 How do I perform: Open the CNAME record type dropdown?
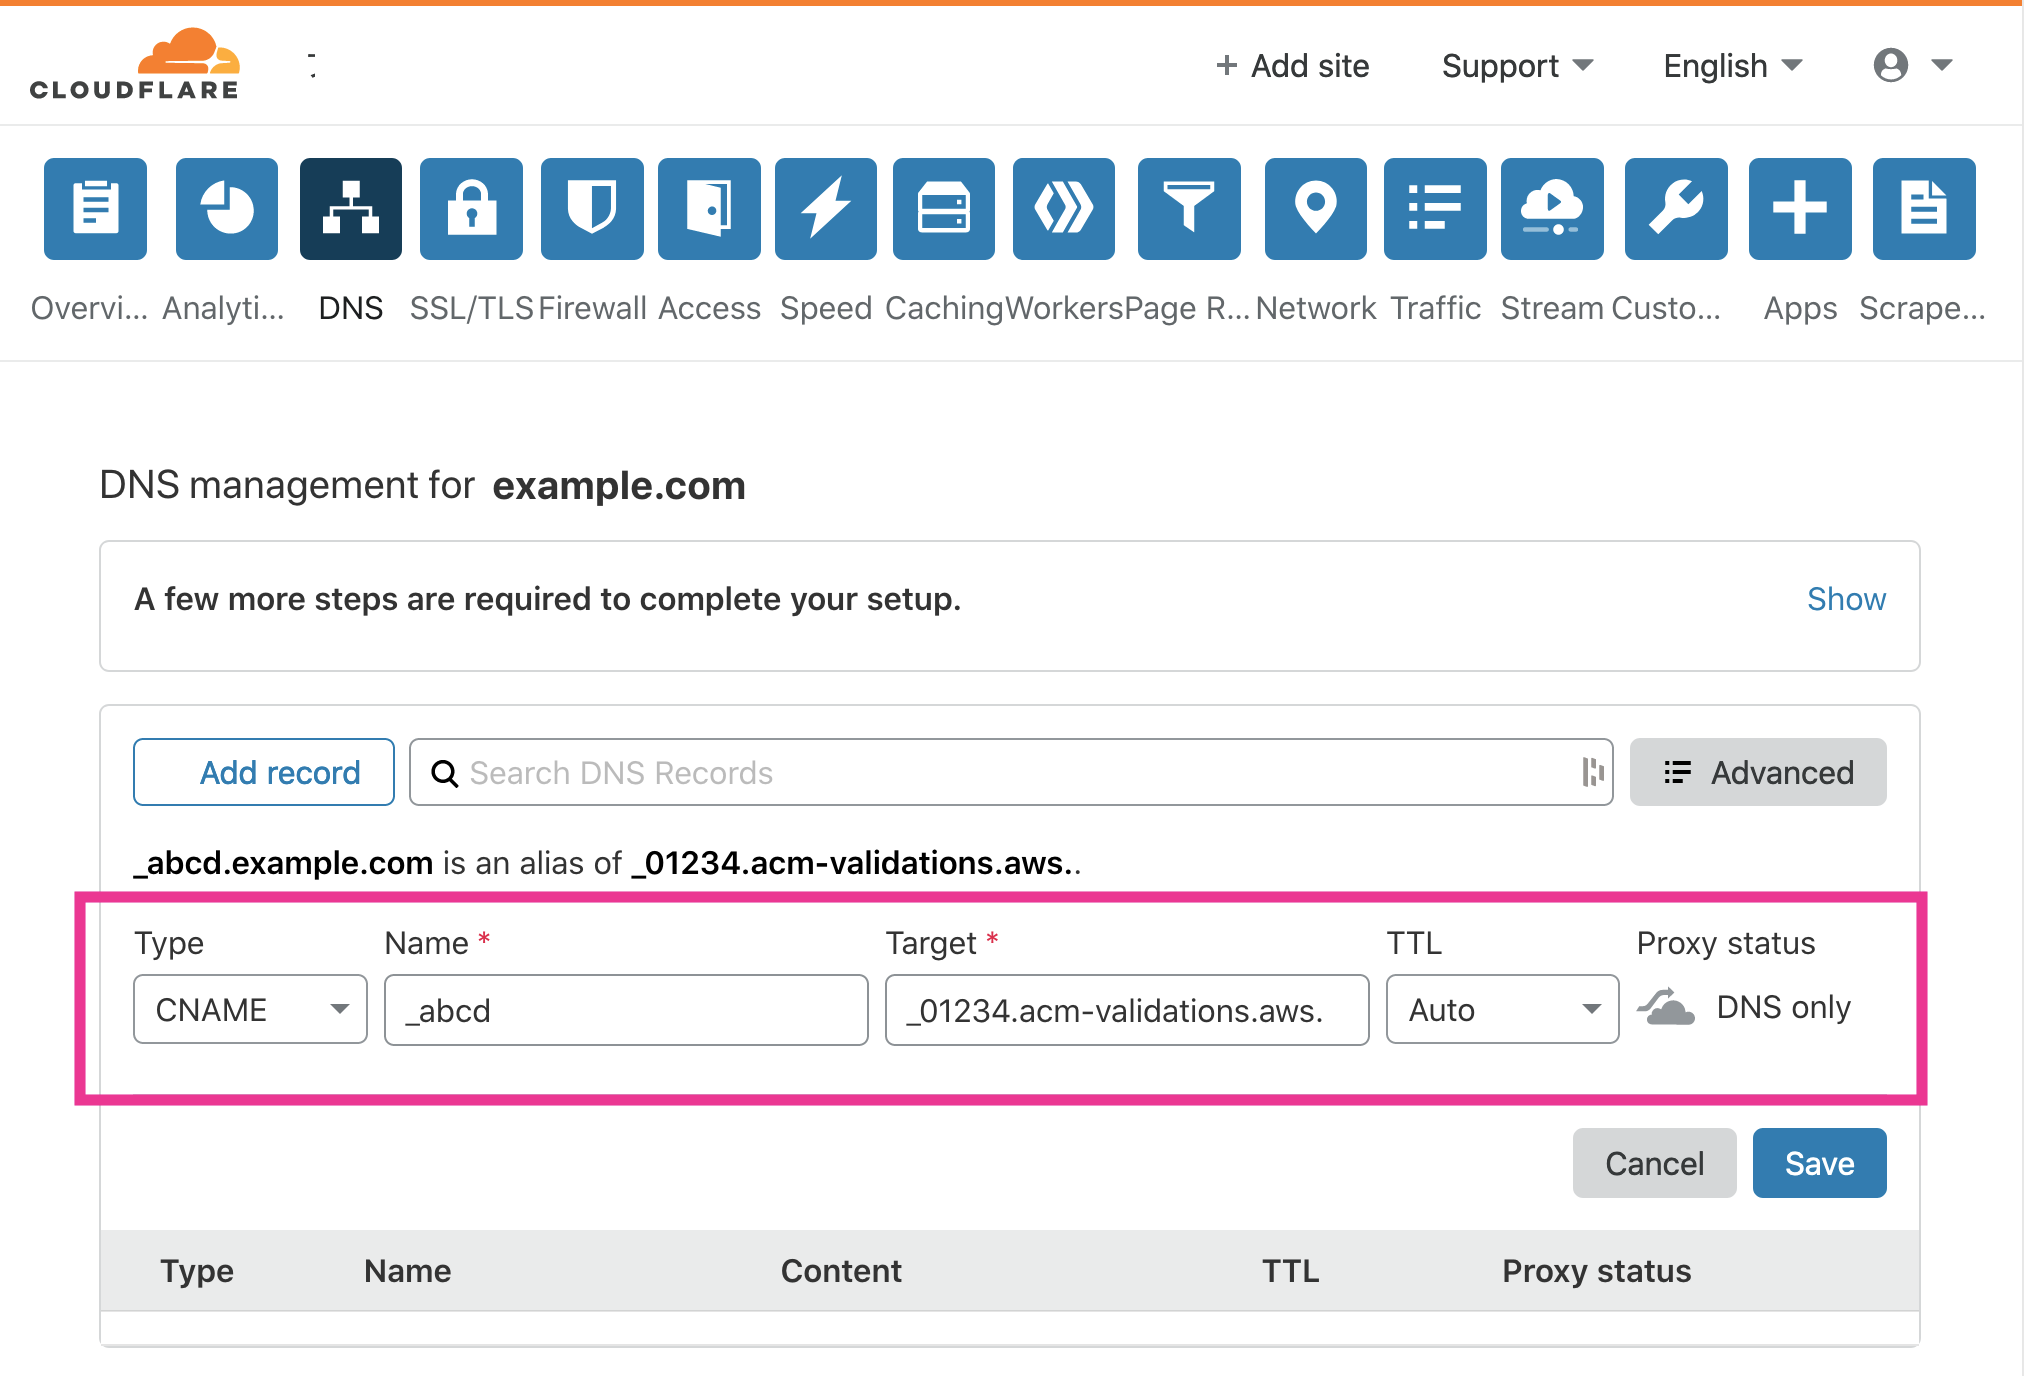pyautogui.click(x=250, y=1010)
